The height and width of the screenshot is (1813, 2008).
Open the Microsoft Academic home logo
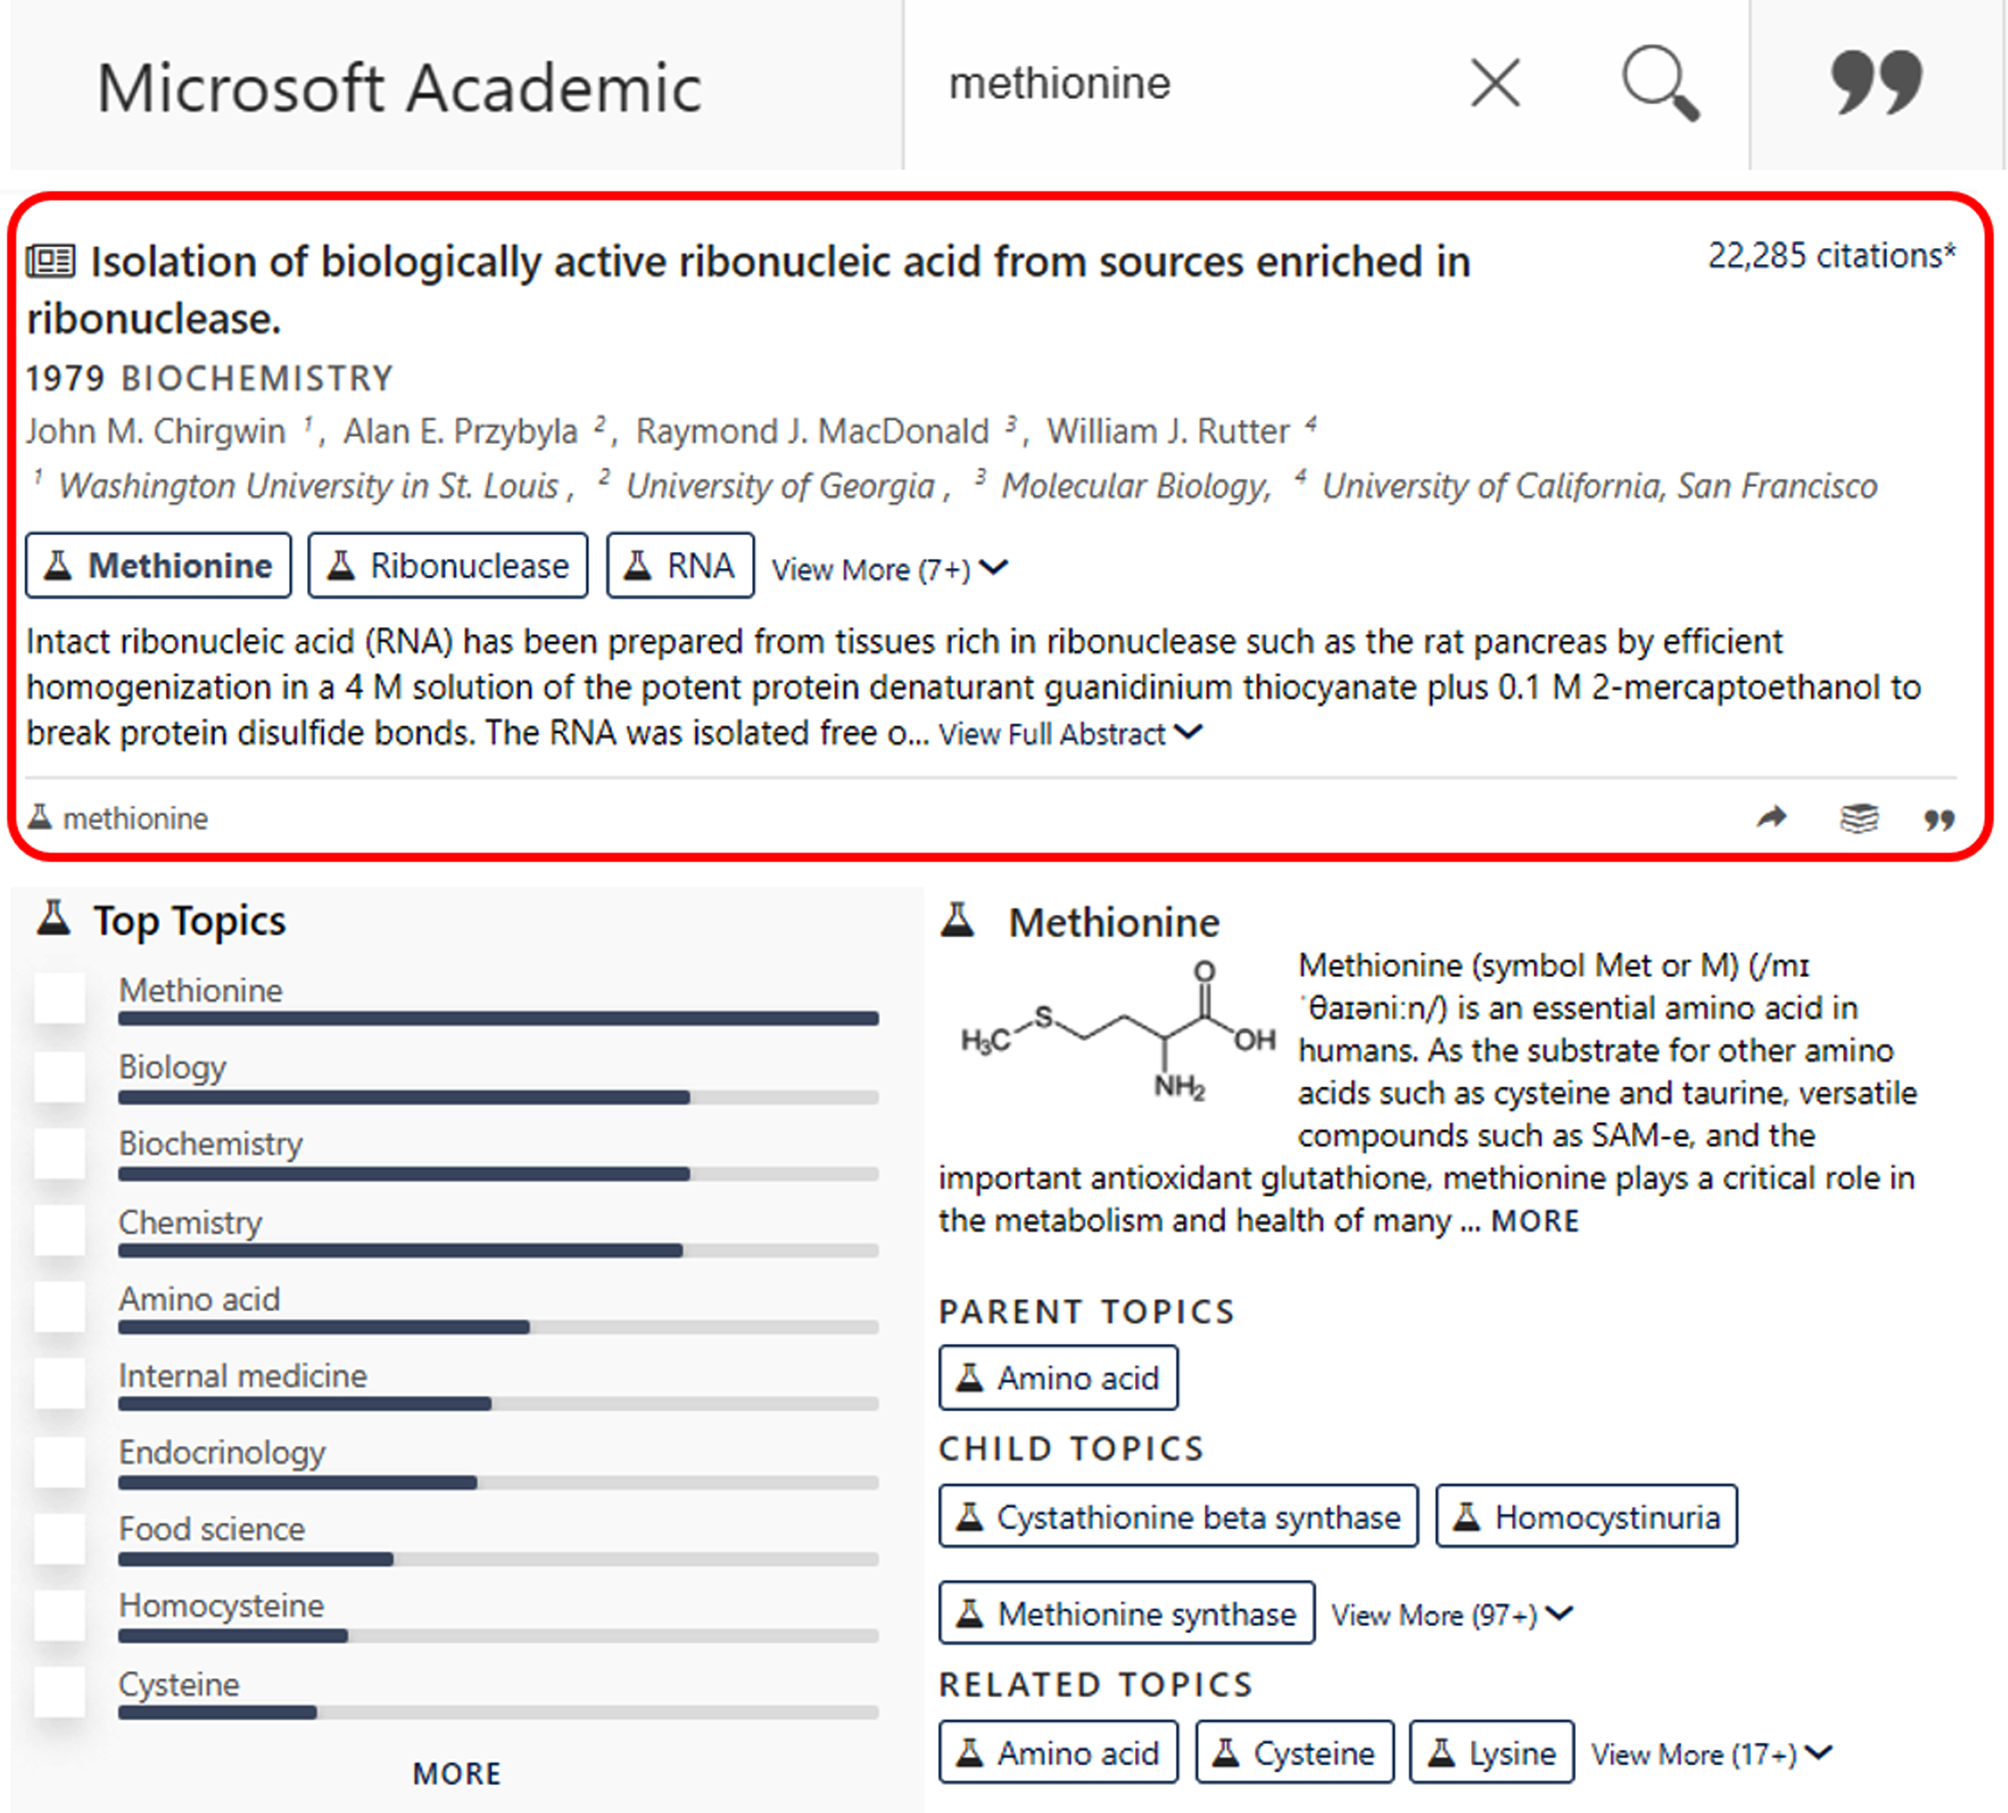[x=399, y=88]
